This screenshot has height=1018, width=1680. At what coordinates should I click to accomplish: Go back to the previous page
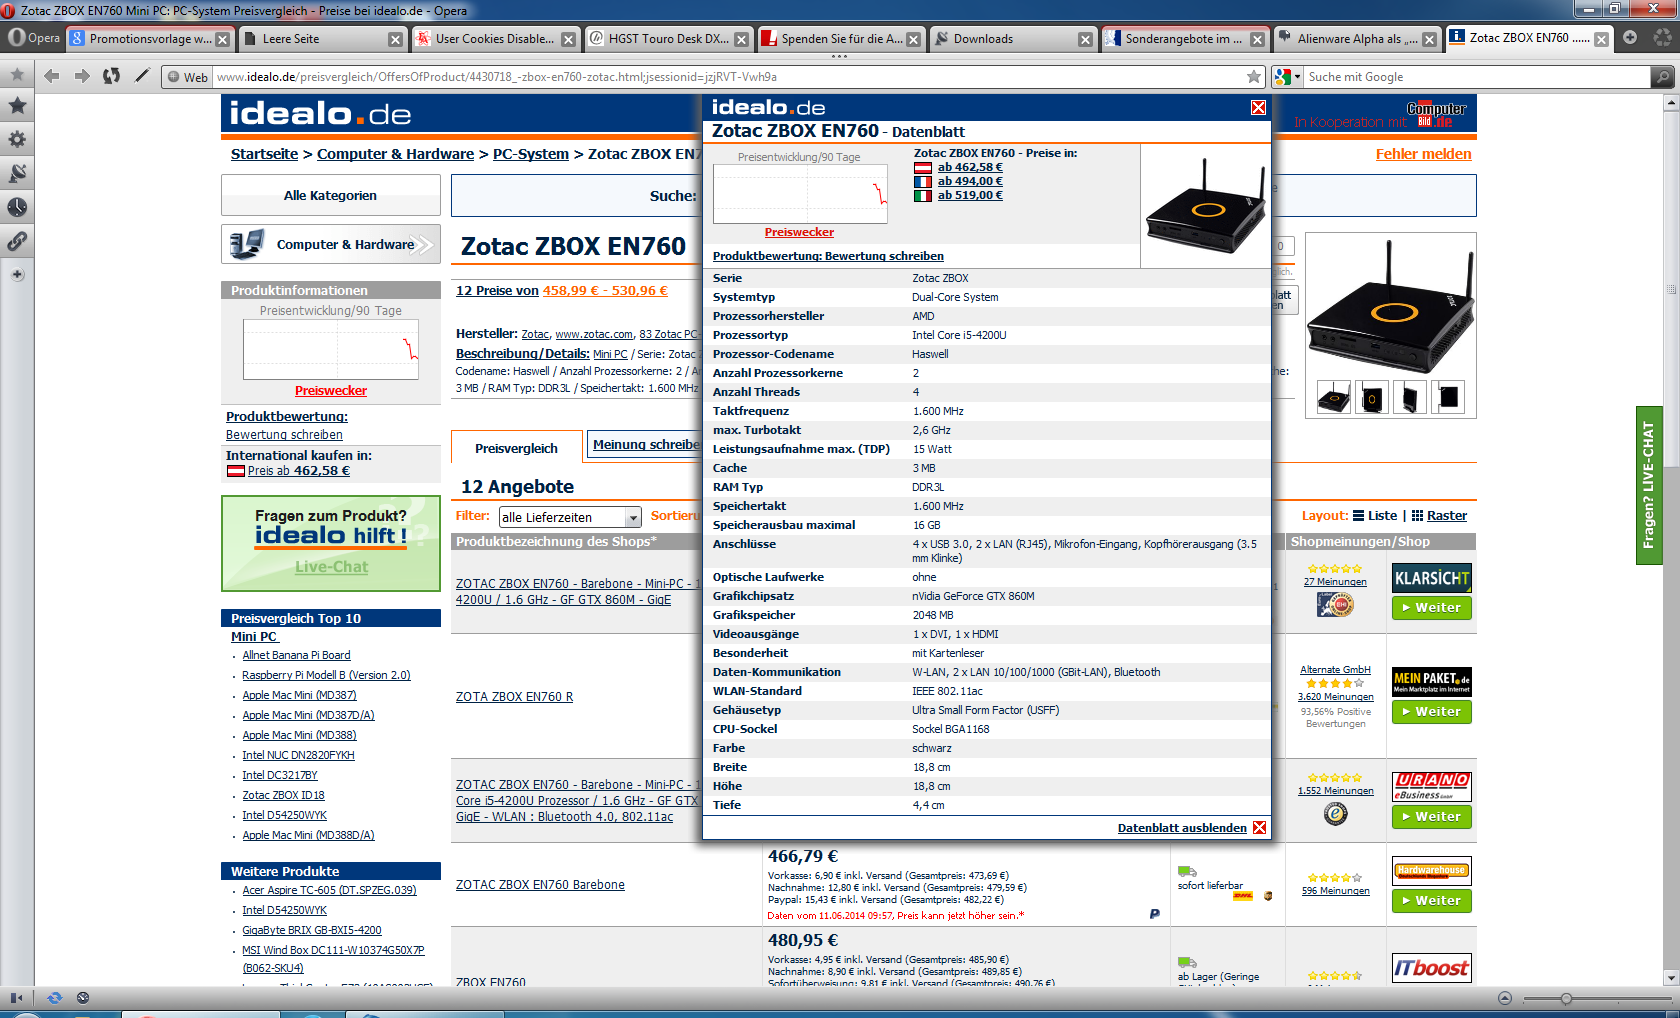(x=52, y=76)
